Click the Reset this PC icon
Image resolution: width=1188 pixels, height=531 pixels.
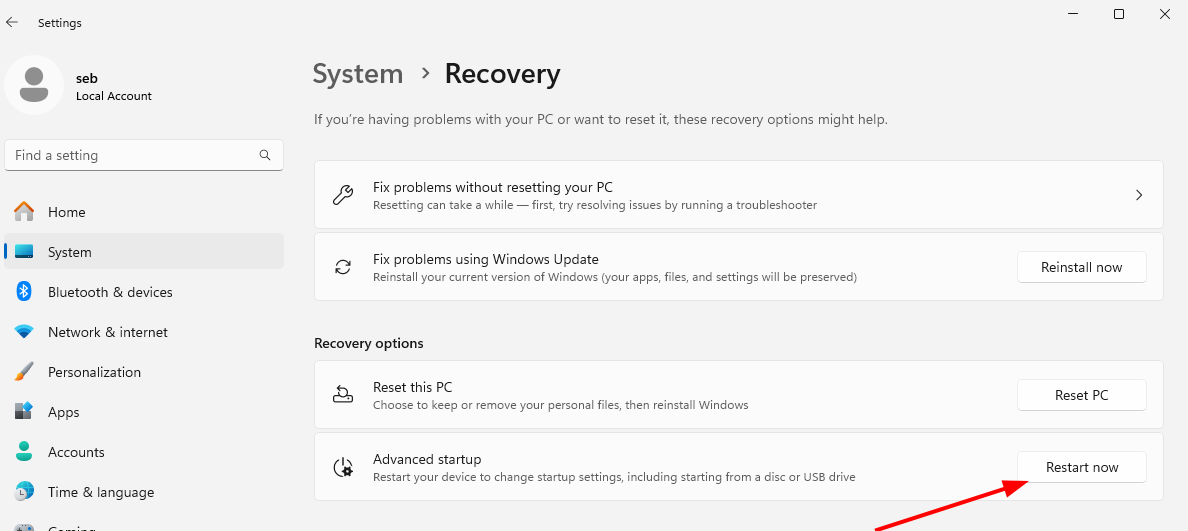[x=343, y=395]
